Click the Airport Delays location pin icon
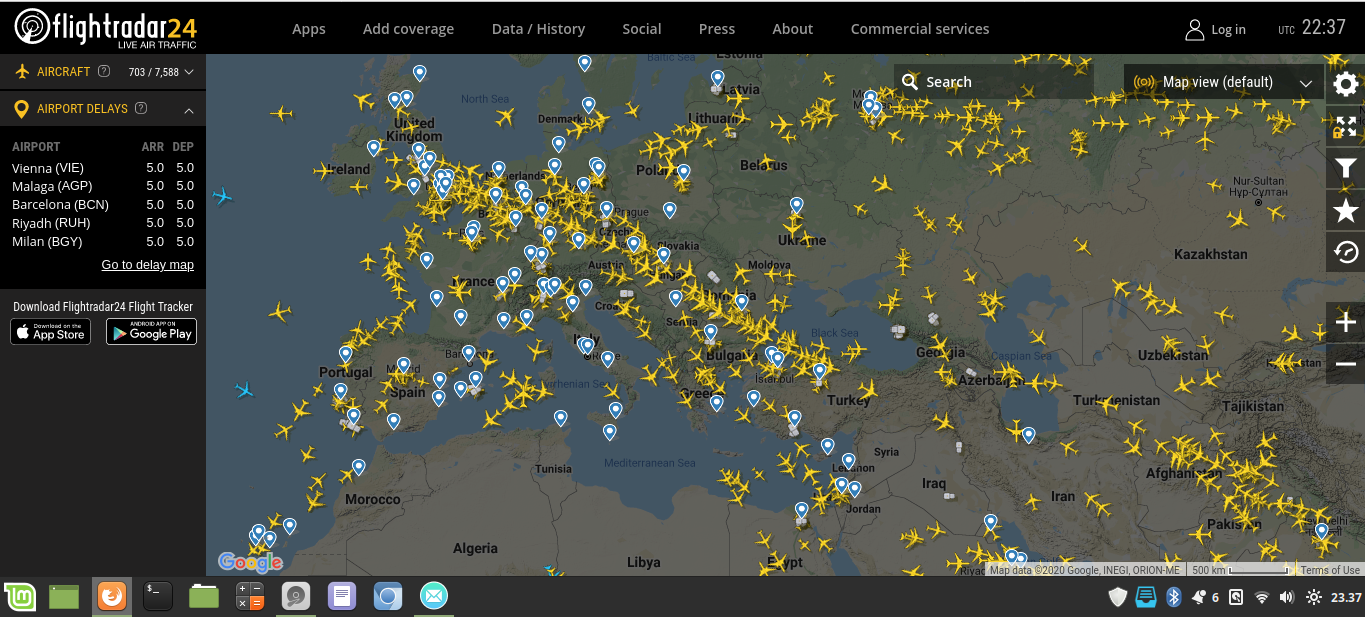Viewport: 1365px width, 617px height. pyautogui.click(x=21, y=108)
